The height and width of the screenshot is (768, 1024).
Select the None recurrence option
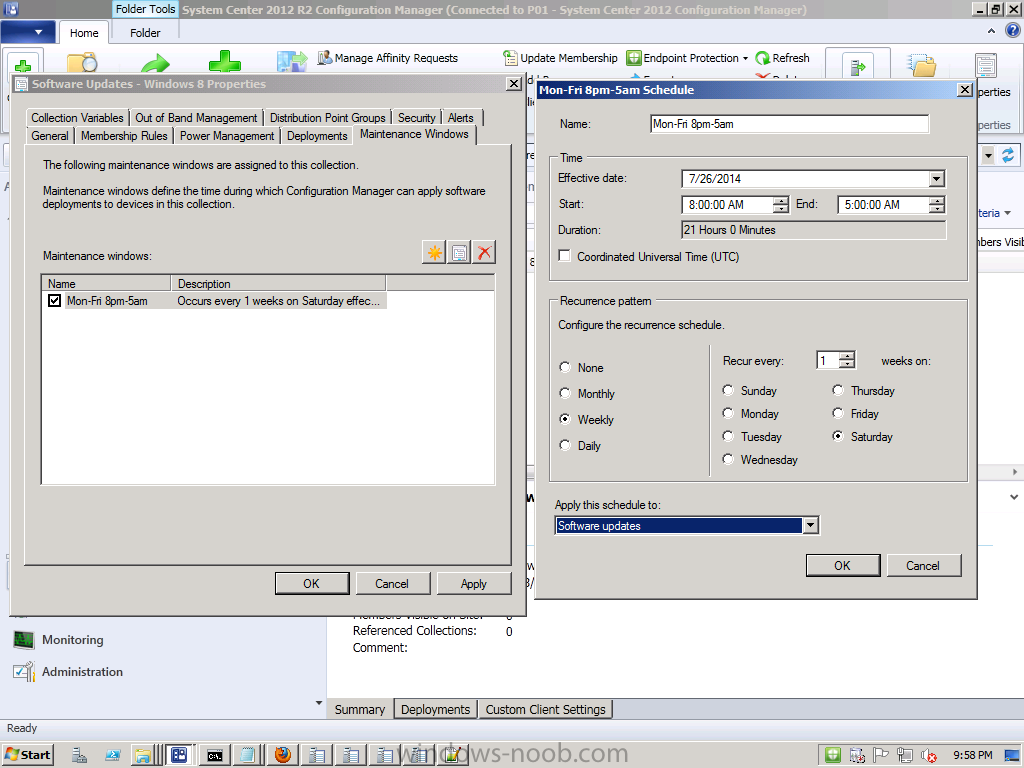565,367
